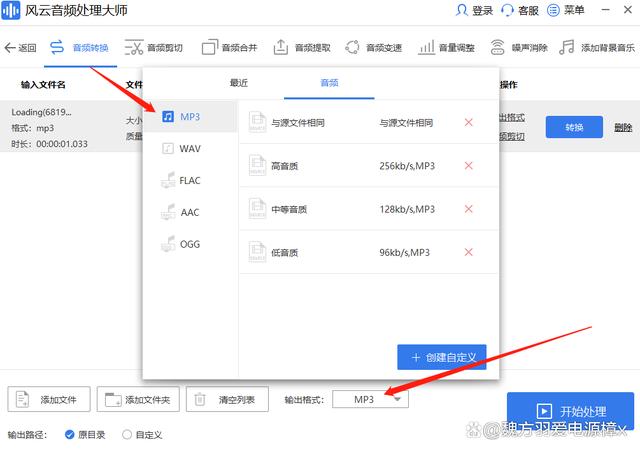Open the 音频合并 merge tool
This screenshot has height=452, width=640.
[230, 48]
